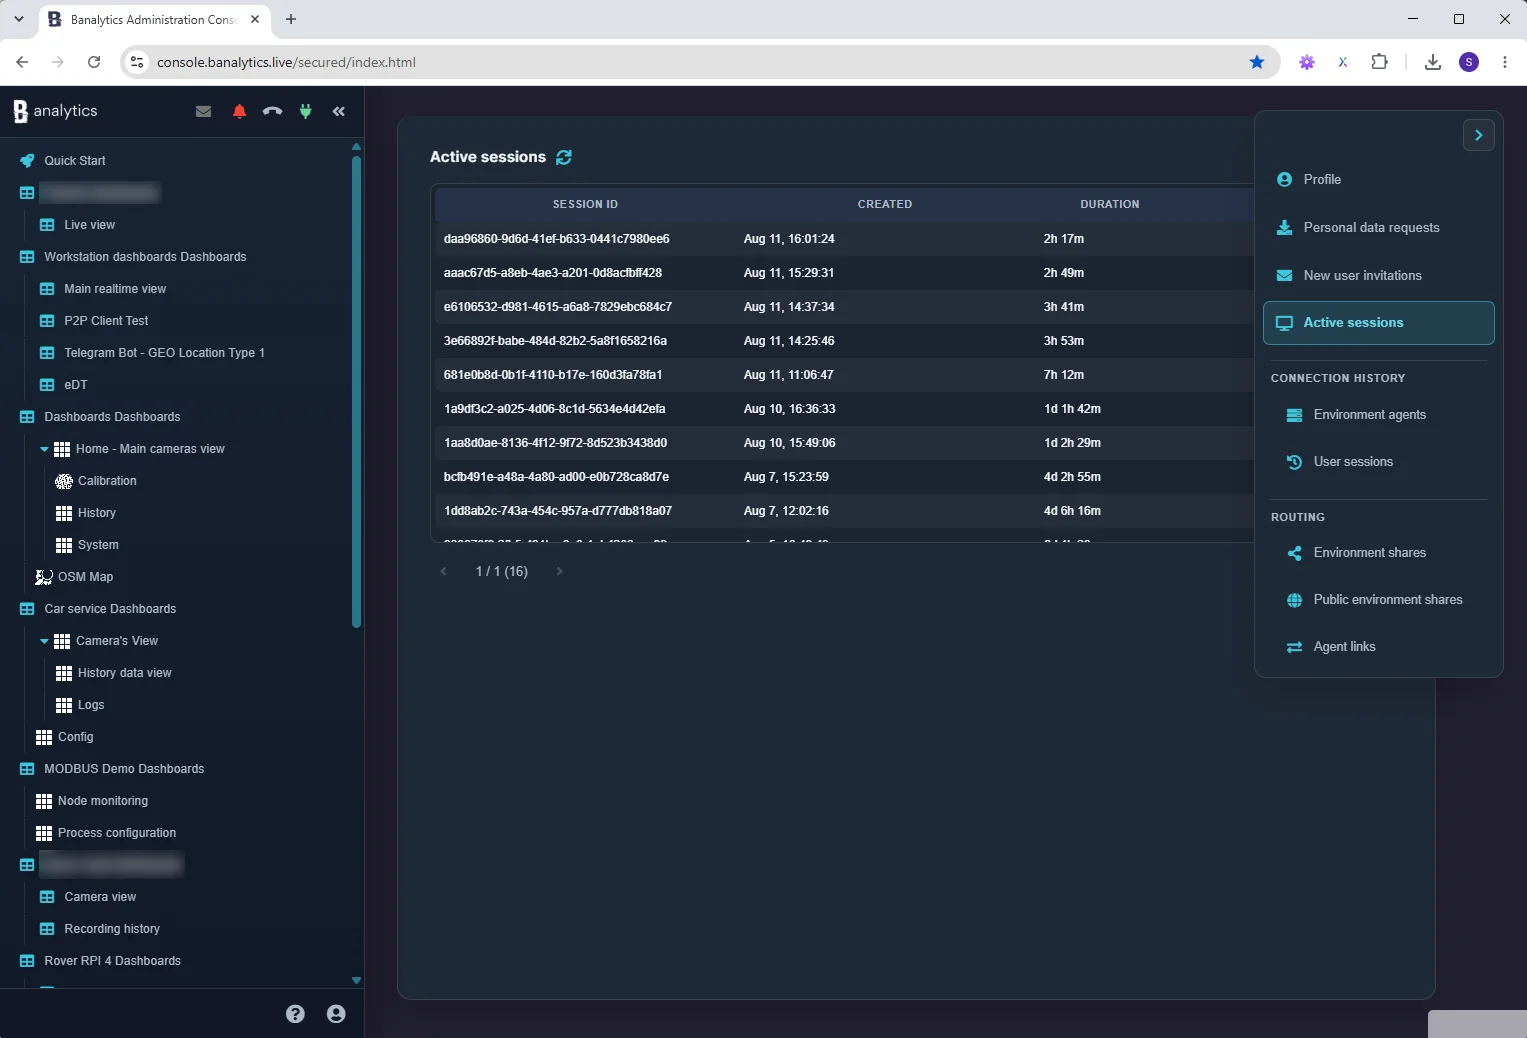Click the 4d 6h 16m duration cell
The width and height of the screenshot is (1527, 1038).
point(1072,511)
